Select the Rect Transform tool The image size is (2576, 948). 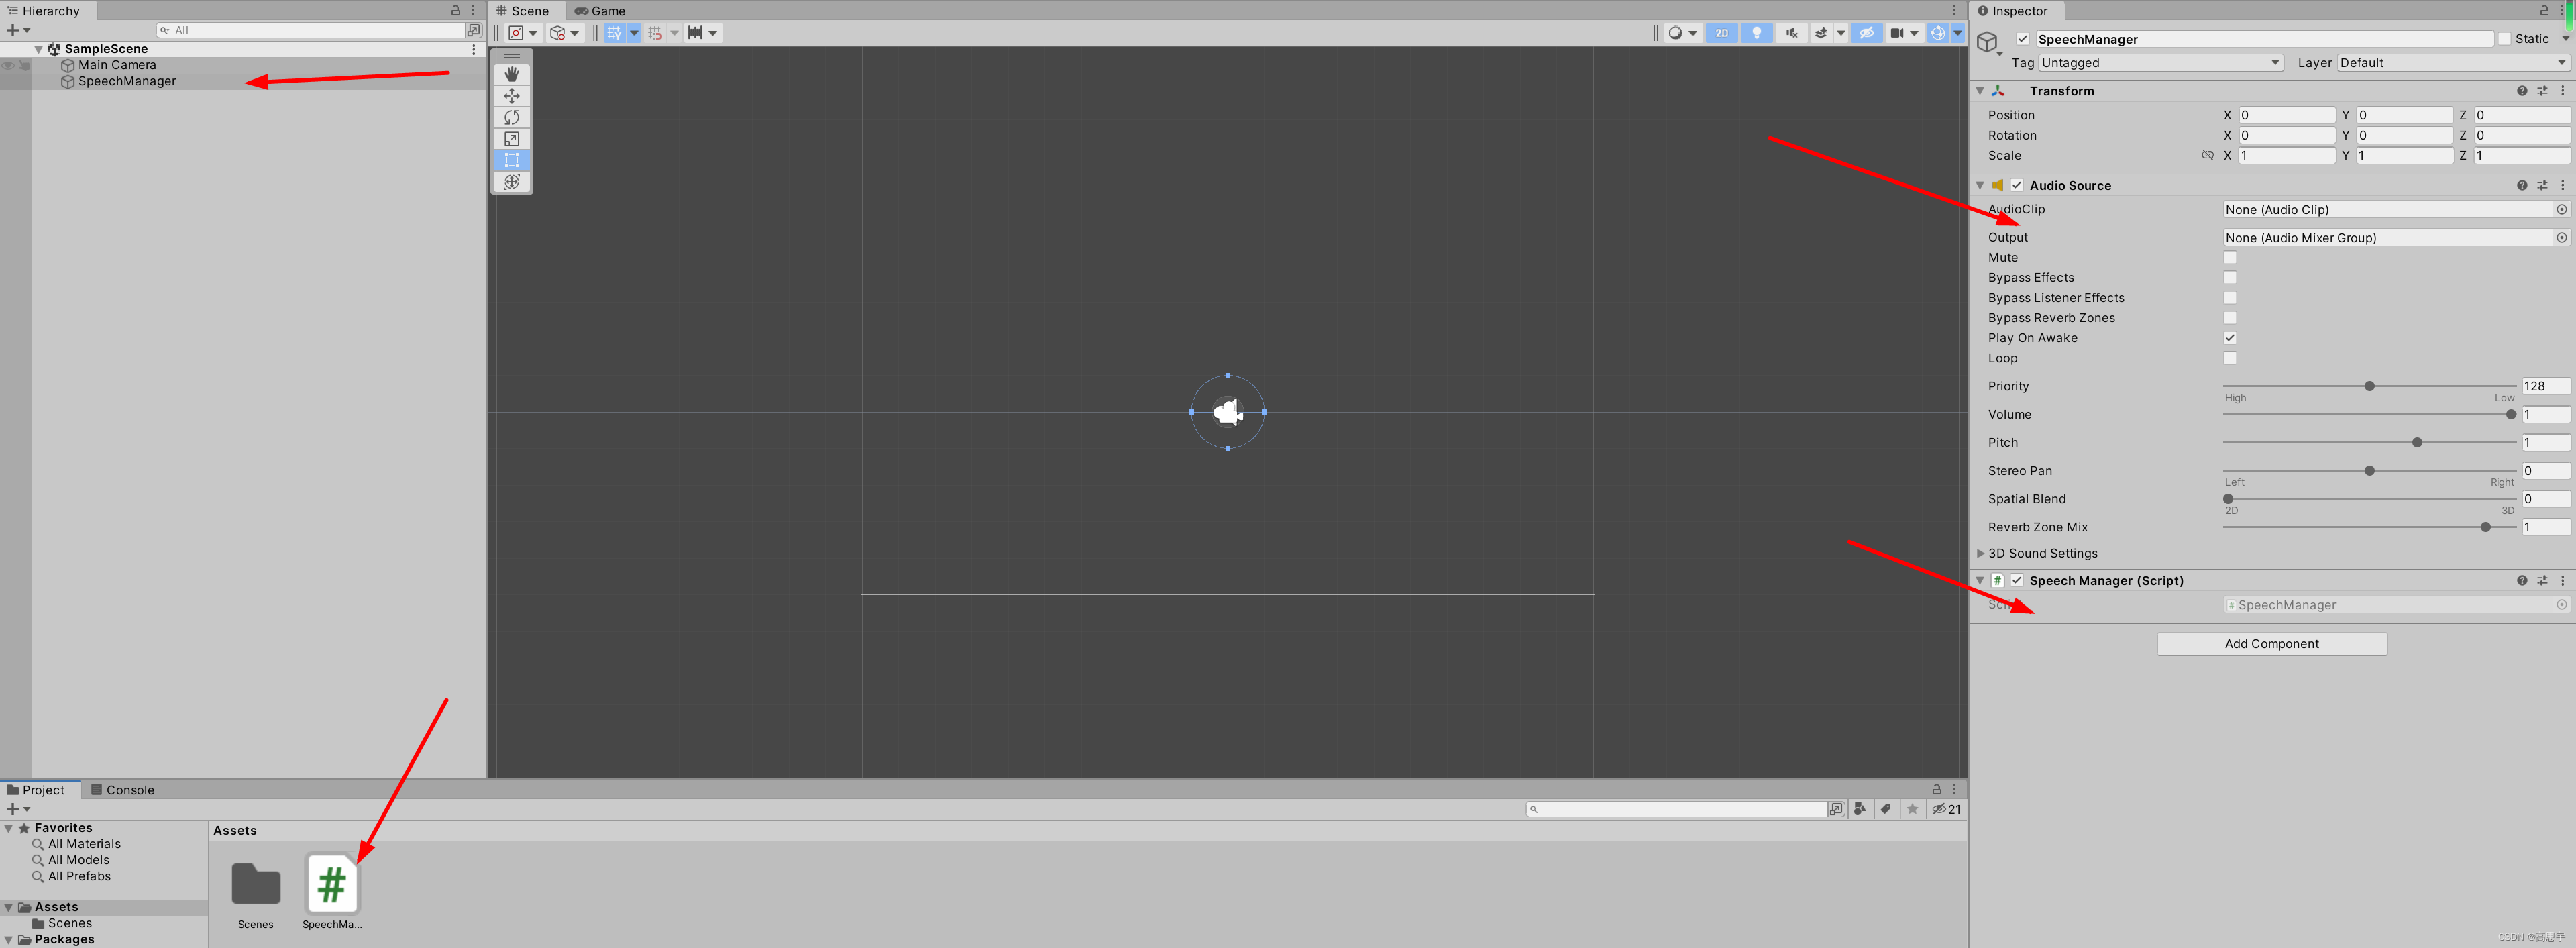513,160
